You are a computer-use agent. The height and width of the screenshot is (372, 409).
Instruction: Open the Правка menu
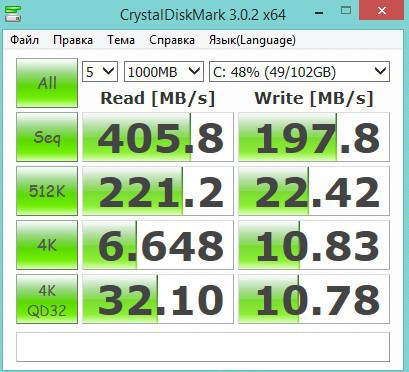point(73,40)
